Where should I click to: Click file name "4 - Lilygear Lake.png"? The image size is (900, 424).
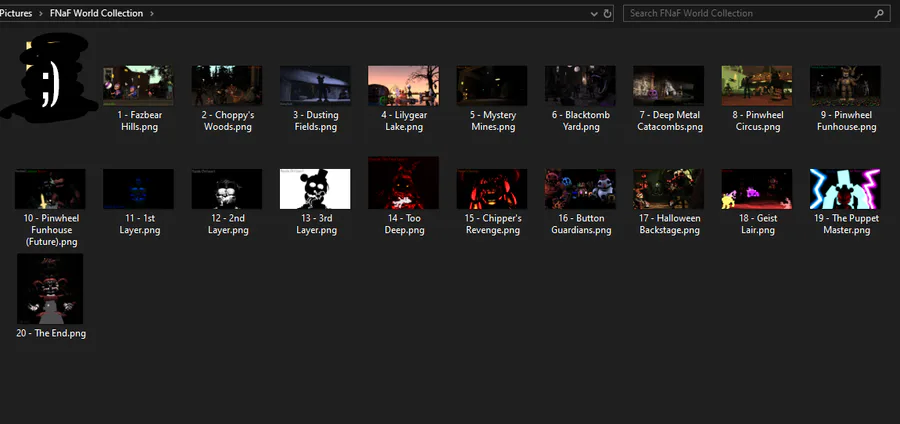(404, 121)
